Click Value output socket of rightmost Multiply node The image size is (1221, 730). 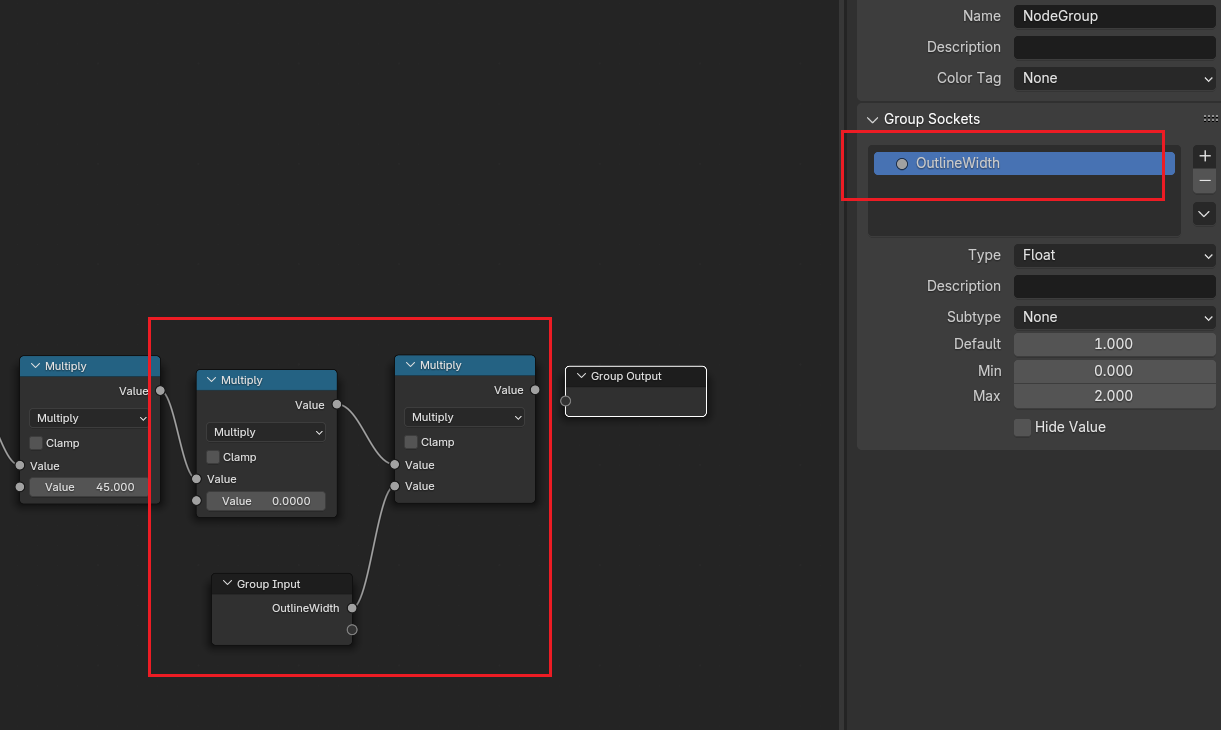pos(535,390)
